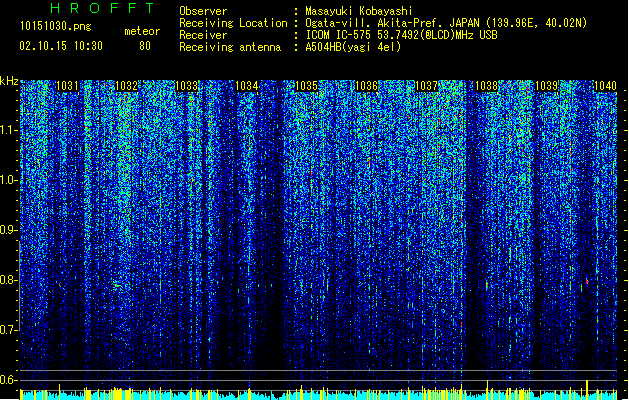Select the 1038 time marker

click(x=487, y=86)
